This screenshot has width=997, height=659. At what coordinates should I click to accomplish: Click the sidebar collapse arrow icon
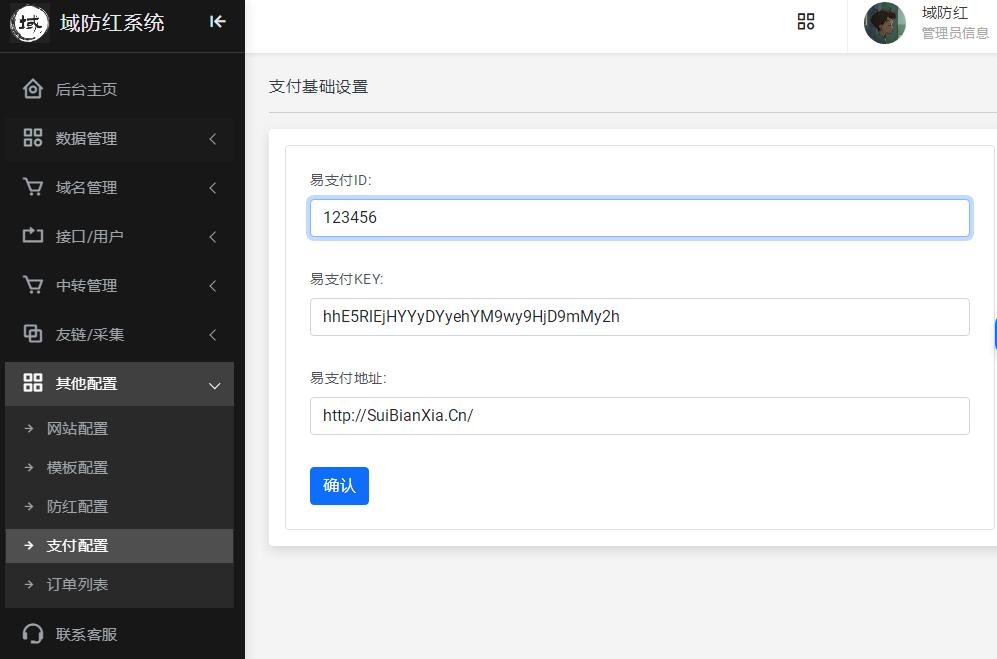click(x=217, y=21)
